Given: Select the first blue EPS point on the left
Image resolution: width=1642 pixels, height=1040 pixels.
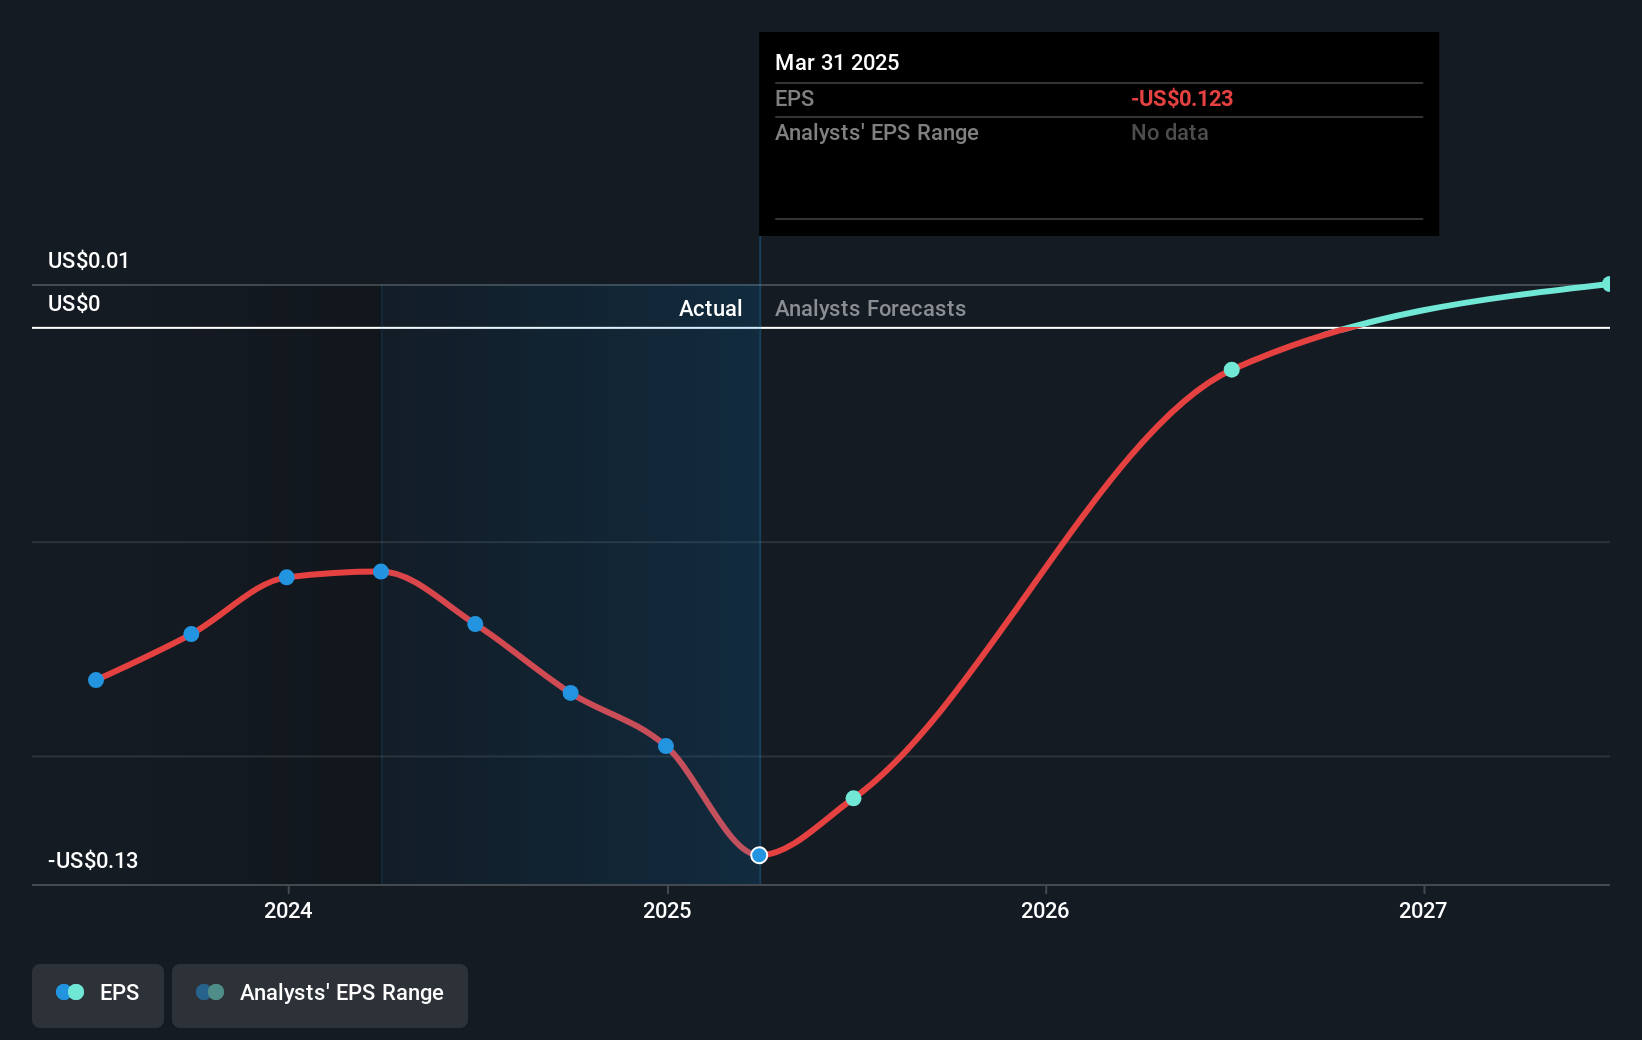Looking at the screenshot, I should [x=95, y=679].
